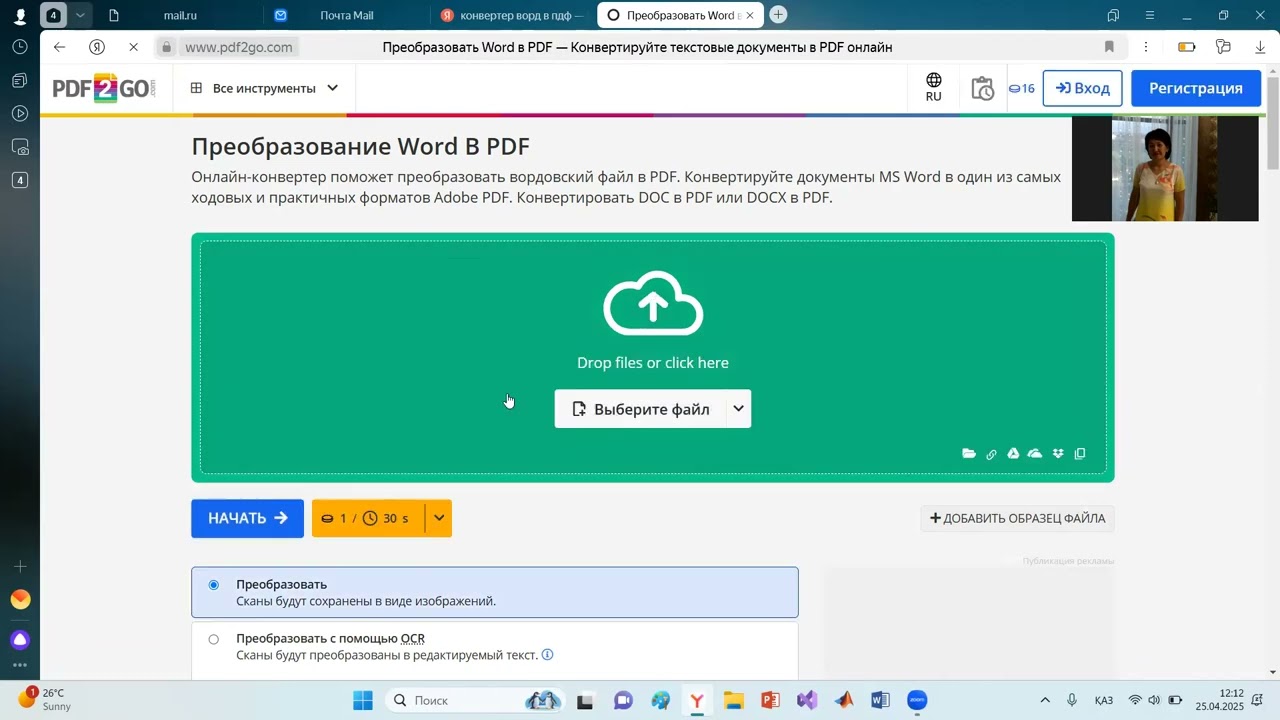Viewport: 1280px width, 720px height.
Task: Browse files via the folder icon
Action: pyautogui.click(x=969, y=454)
